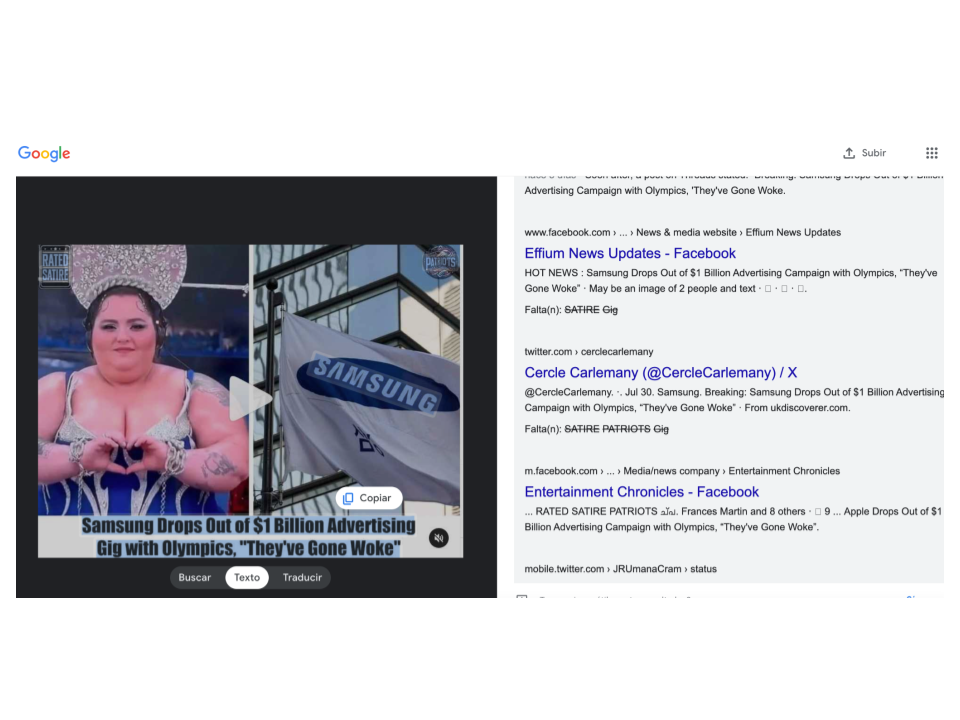Click the Subir upload button
Screen dimensions: 960x720
click(864, 153)
